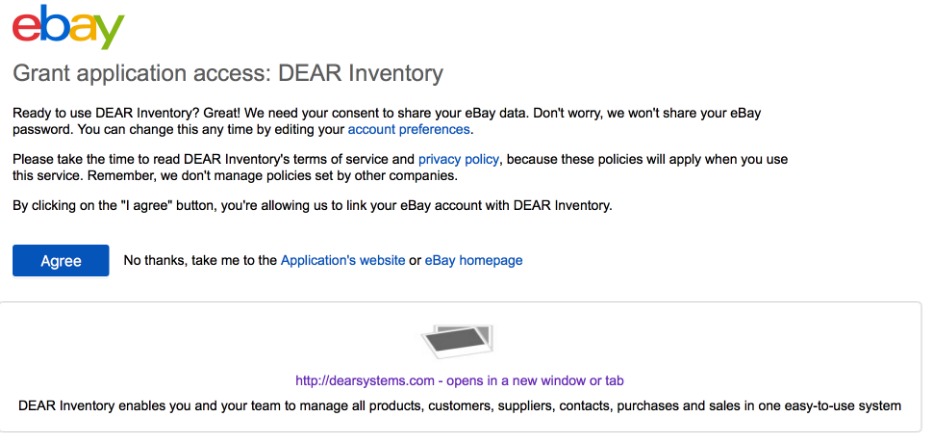
Task: Open the account preferences link
Action: tap(408, 130)
